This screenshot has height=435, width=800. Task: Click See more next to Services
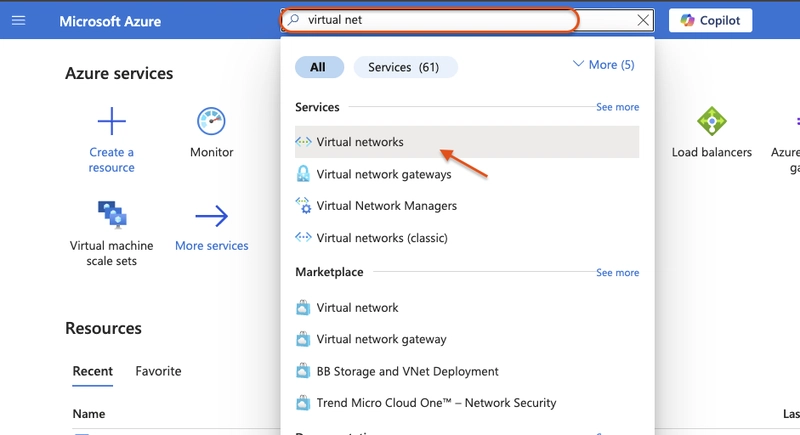point(617,107)
